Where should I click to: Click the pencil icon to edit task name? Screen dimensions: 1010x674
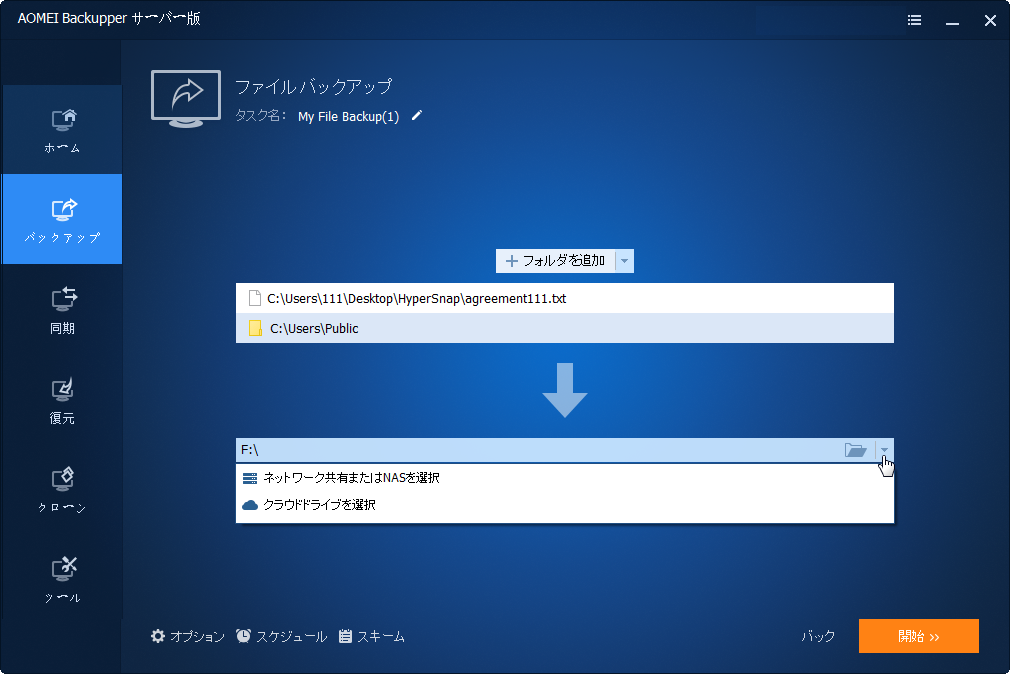(x=417, y=115)
